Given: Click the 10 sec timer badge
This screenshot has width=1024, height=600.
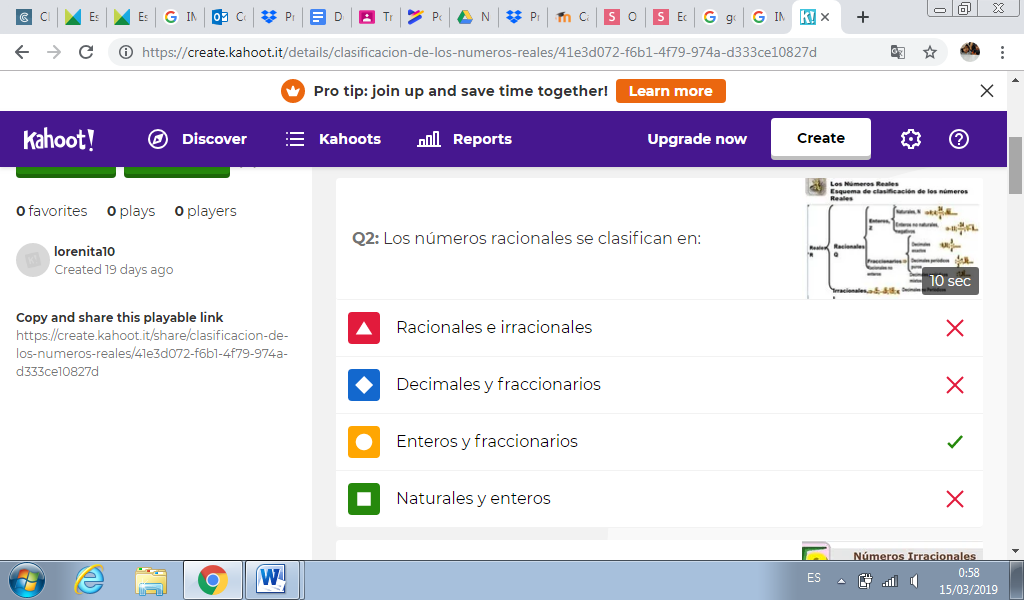Looking at the screenshot, I should 950,281.
